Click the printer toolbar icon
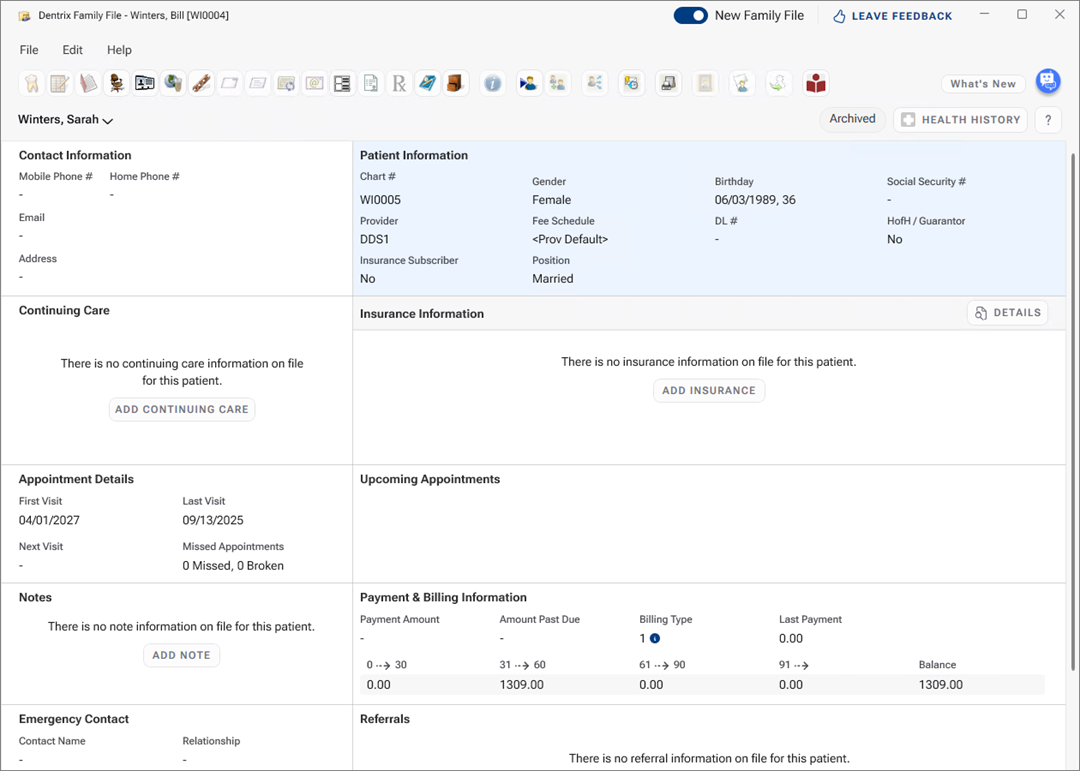 tap(668, 84)
